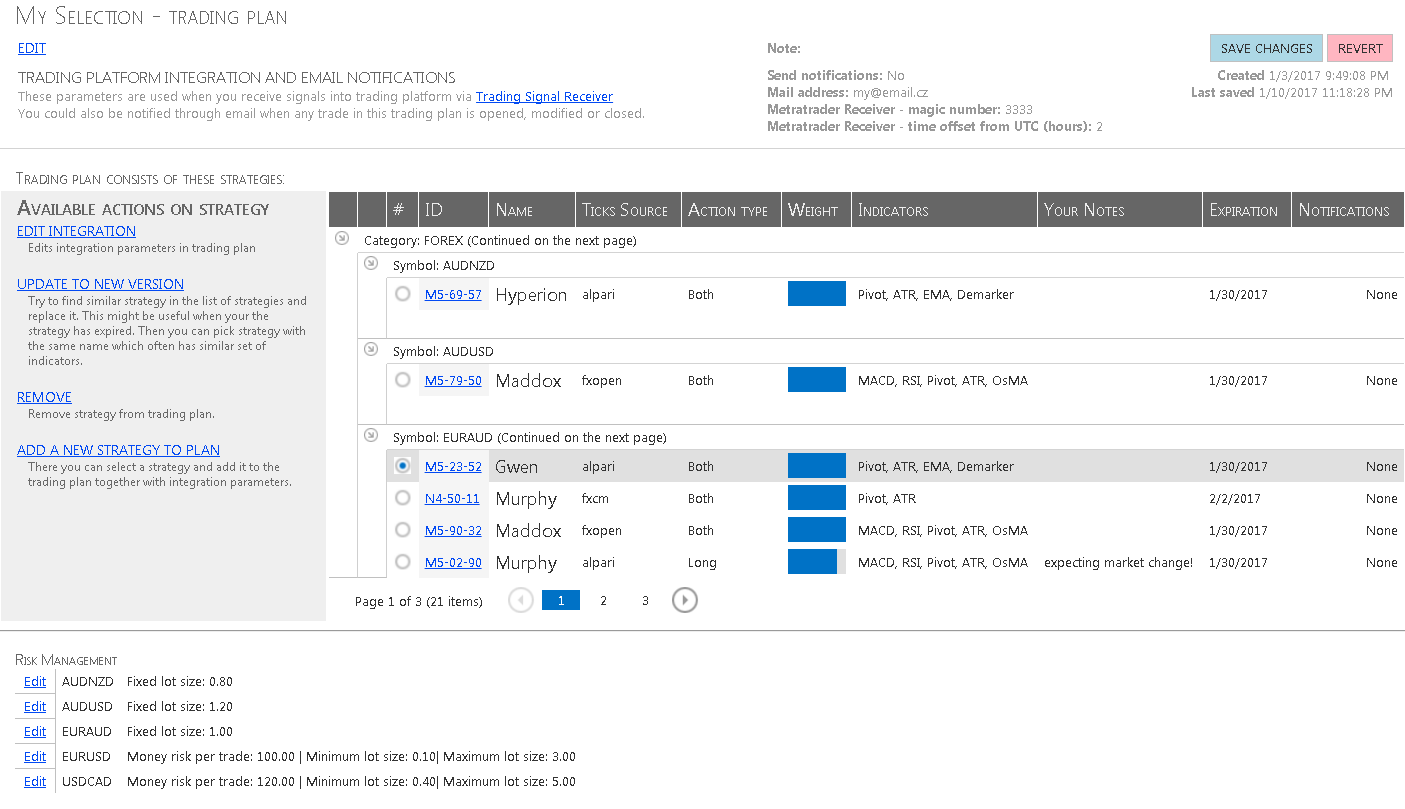Edit EURUSD risk management
The width and height of the screenshot is (1405, 809).
[35, 757]
